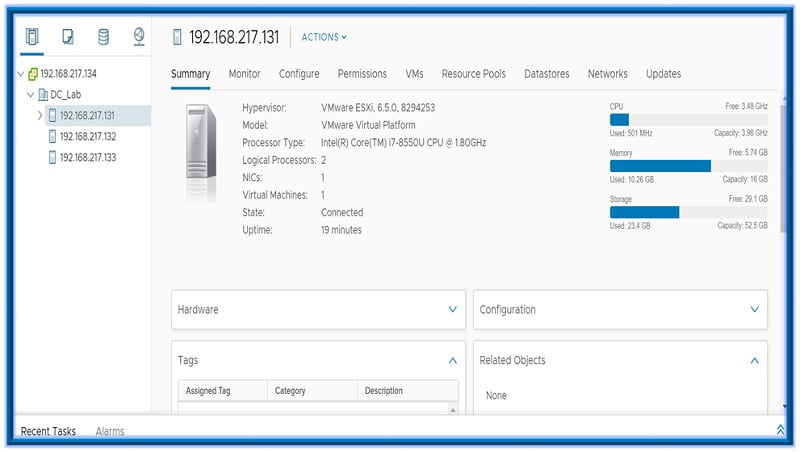This screenshot has width=800, height=452.
Task: Open the Networking inventory view icon
Action: click(x=138, y=37)
